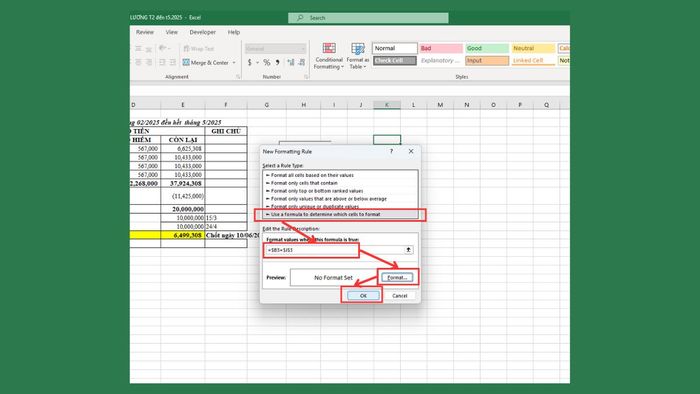Click the 'No Format Set' preview box
700x394 pixels.
[x=333, y=277]
